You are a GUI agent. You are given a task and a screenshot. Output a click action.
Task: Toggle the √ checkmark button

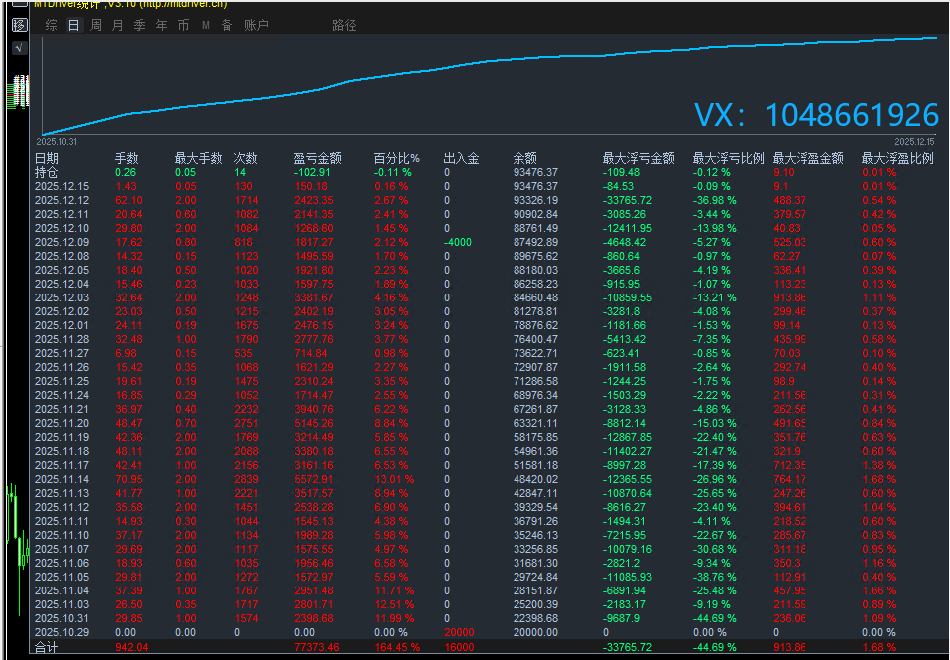coord(20,48)
